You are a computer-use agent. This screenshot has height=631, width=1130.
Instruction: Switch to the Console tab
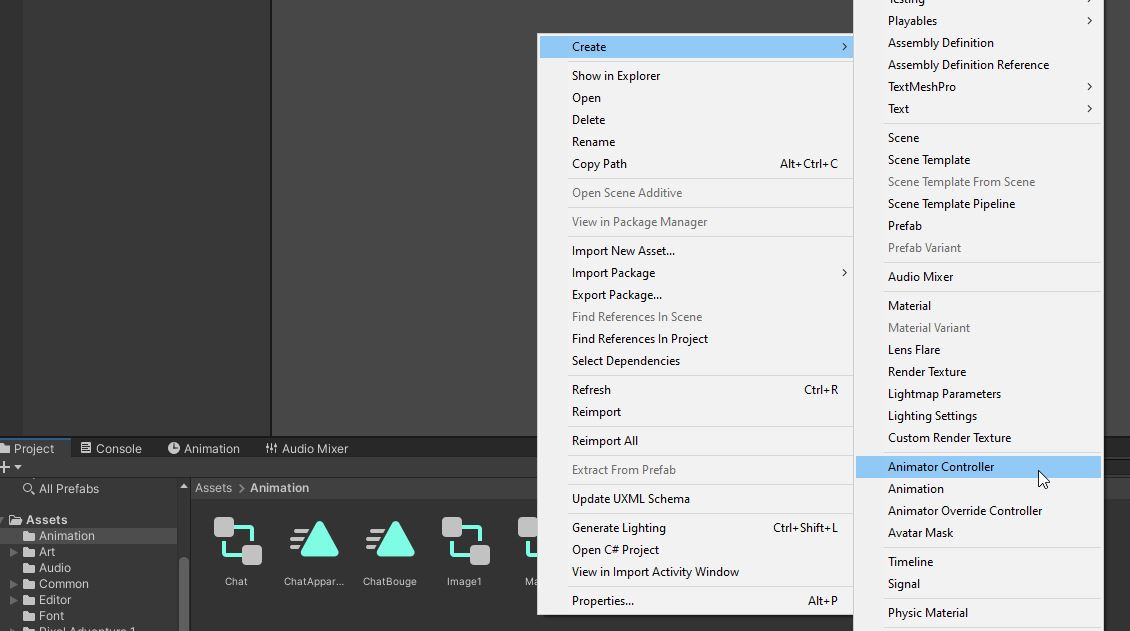111,449
